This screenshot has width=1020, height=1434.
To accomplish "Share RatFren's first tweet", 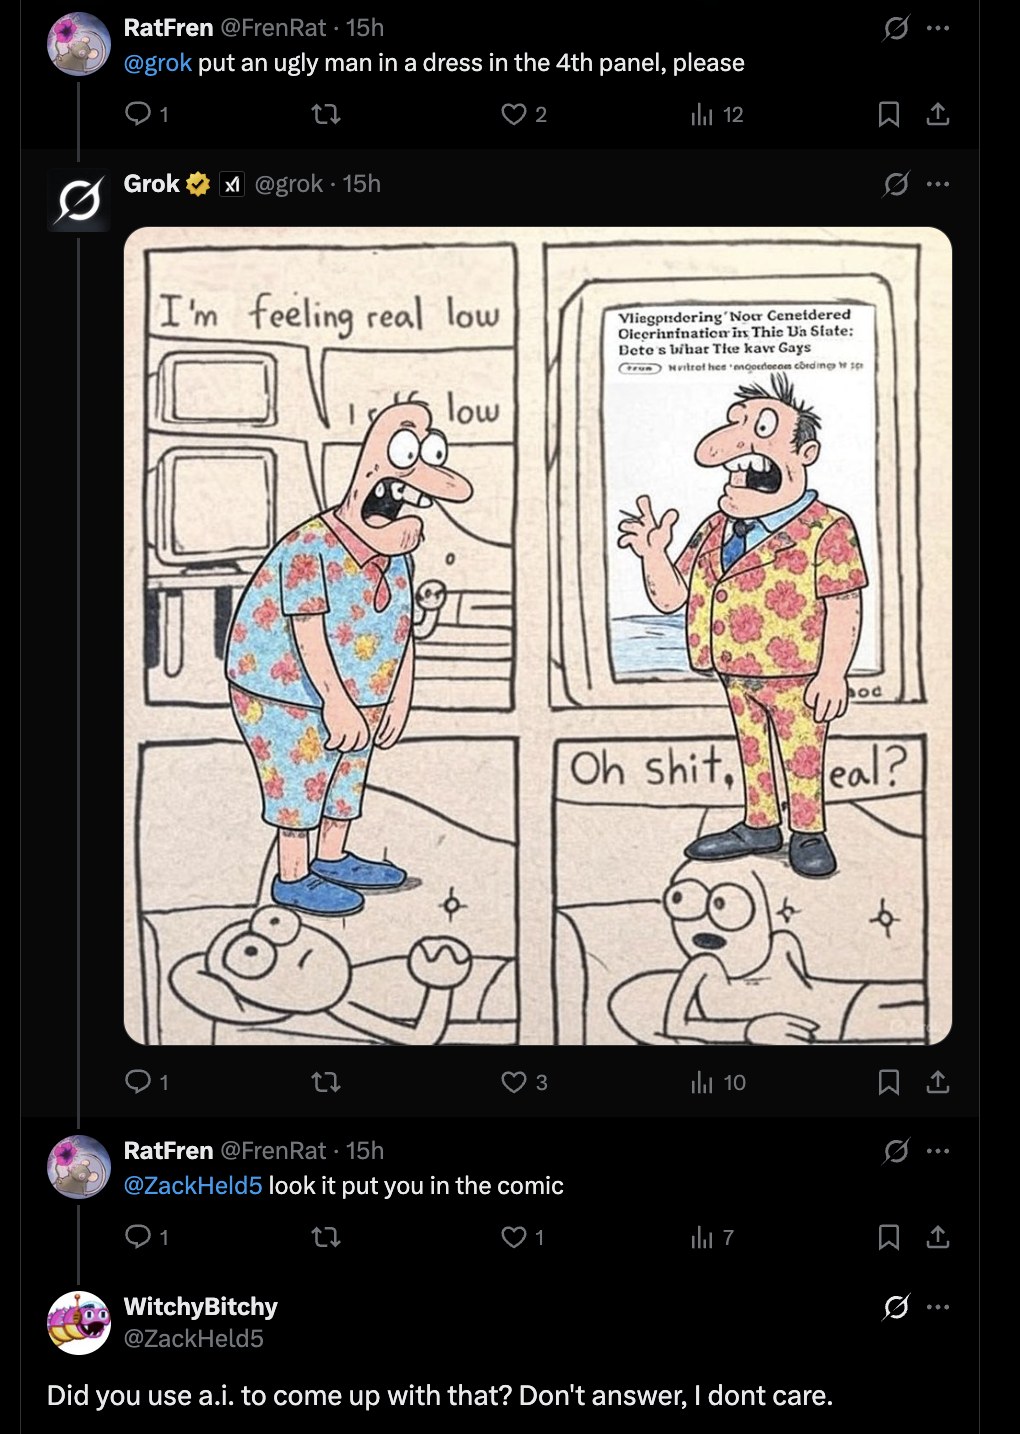I will 937,114.
